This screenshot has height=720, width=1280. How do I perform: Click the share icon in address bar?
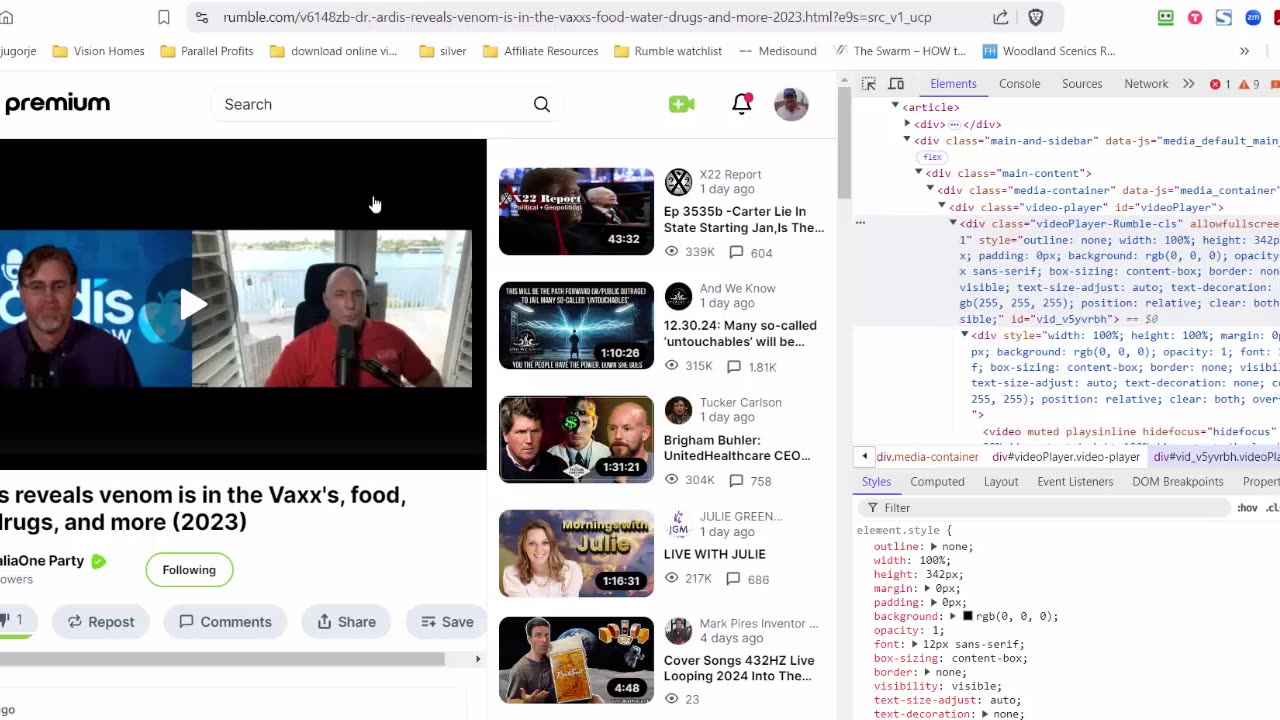click(x=1001, y=17)
